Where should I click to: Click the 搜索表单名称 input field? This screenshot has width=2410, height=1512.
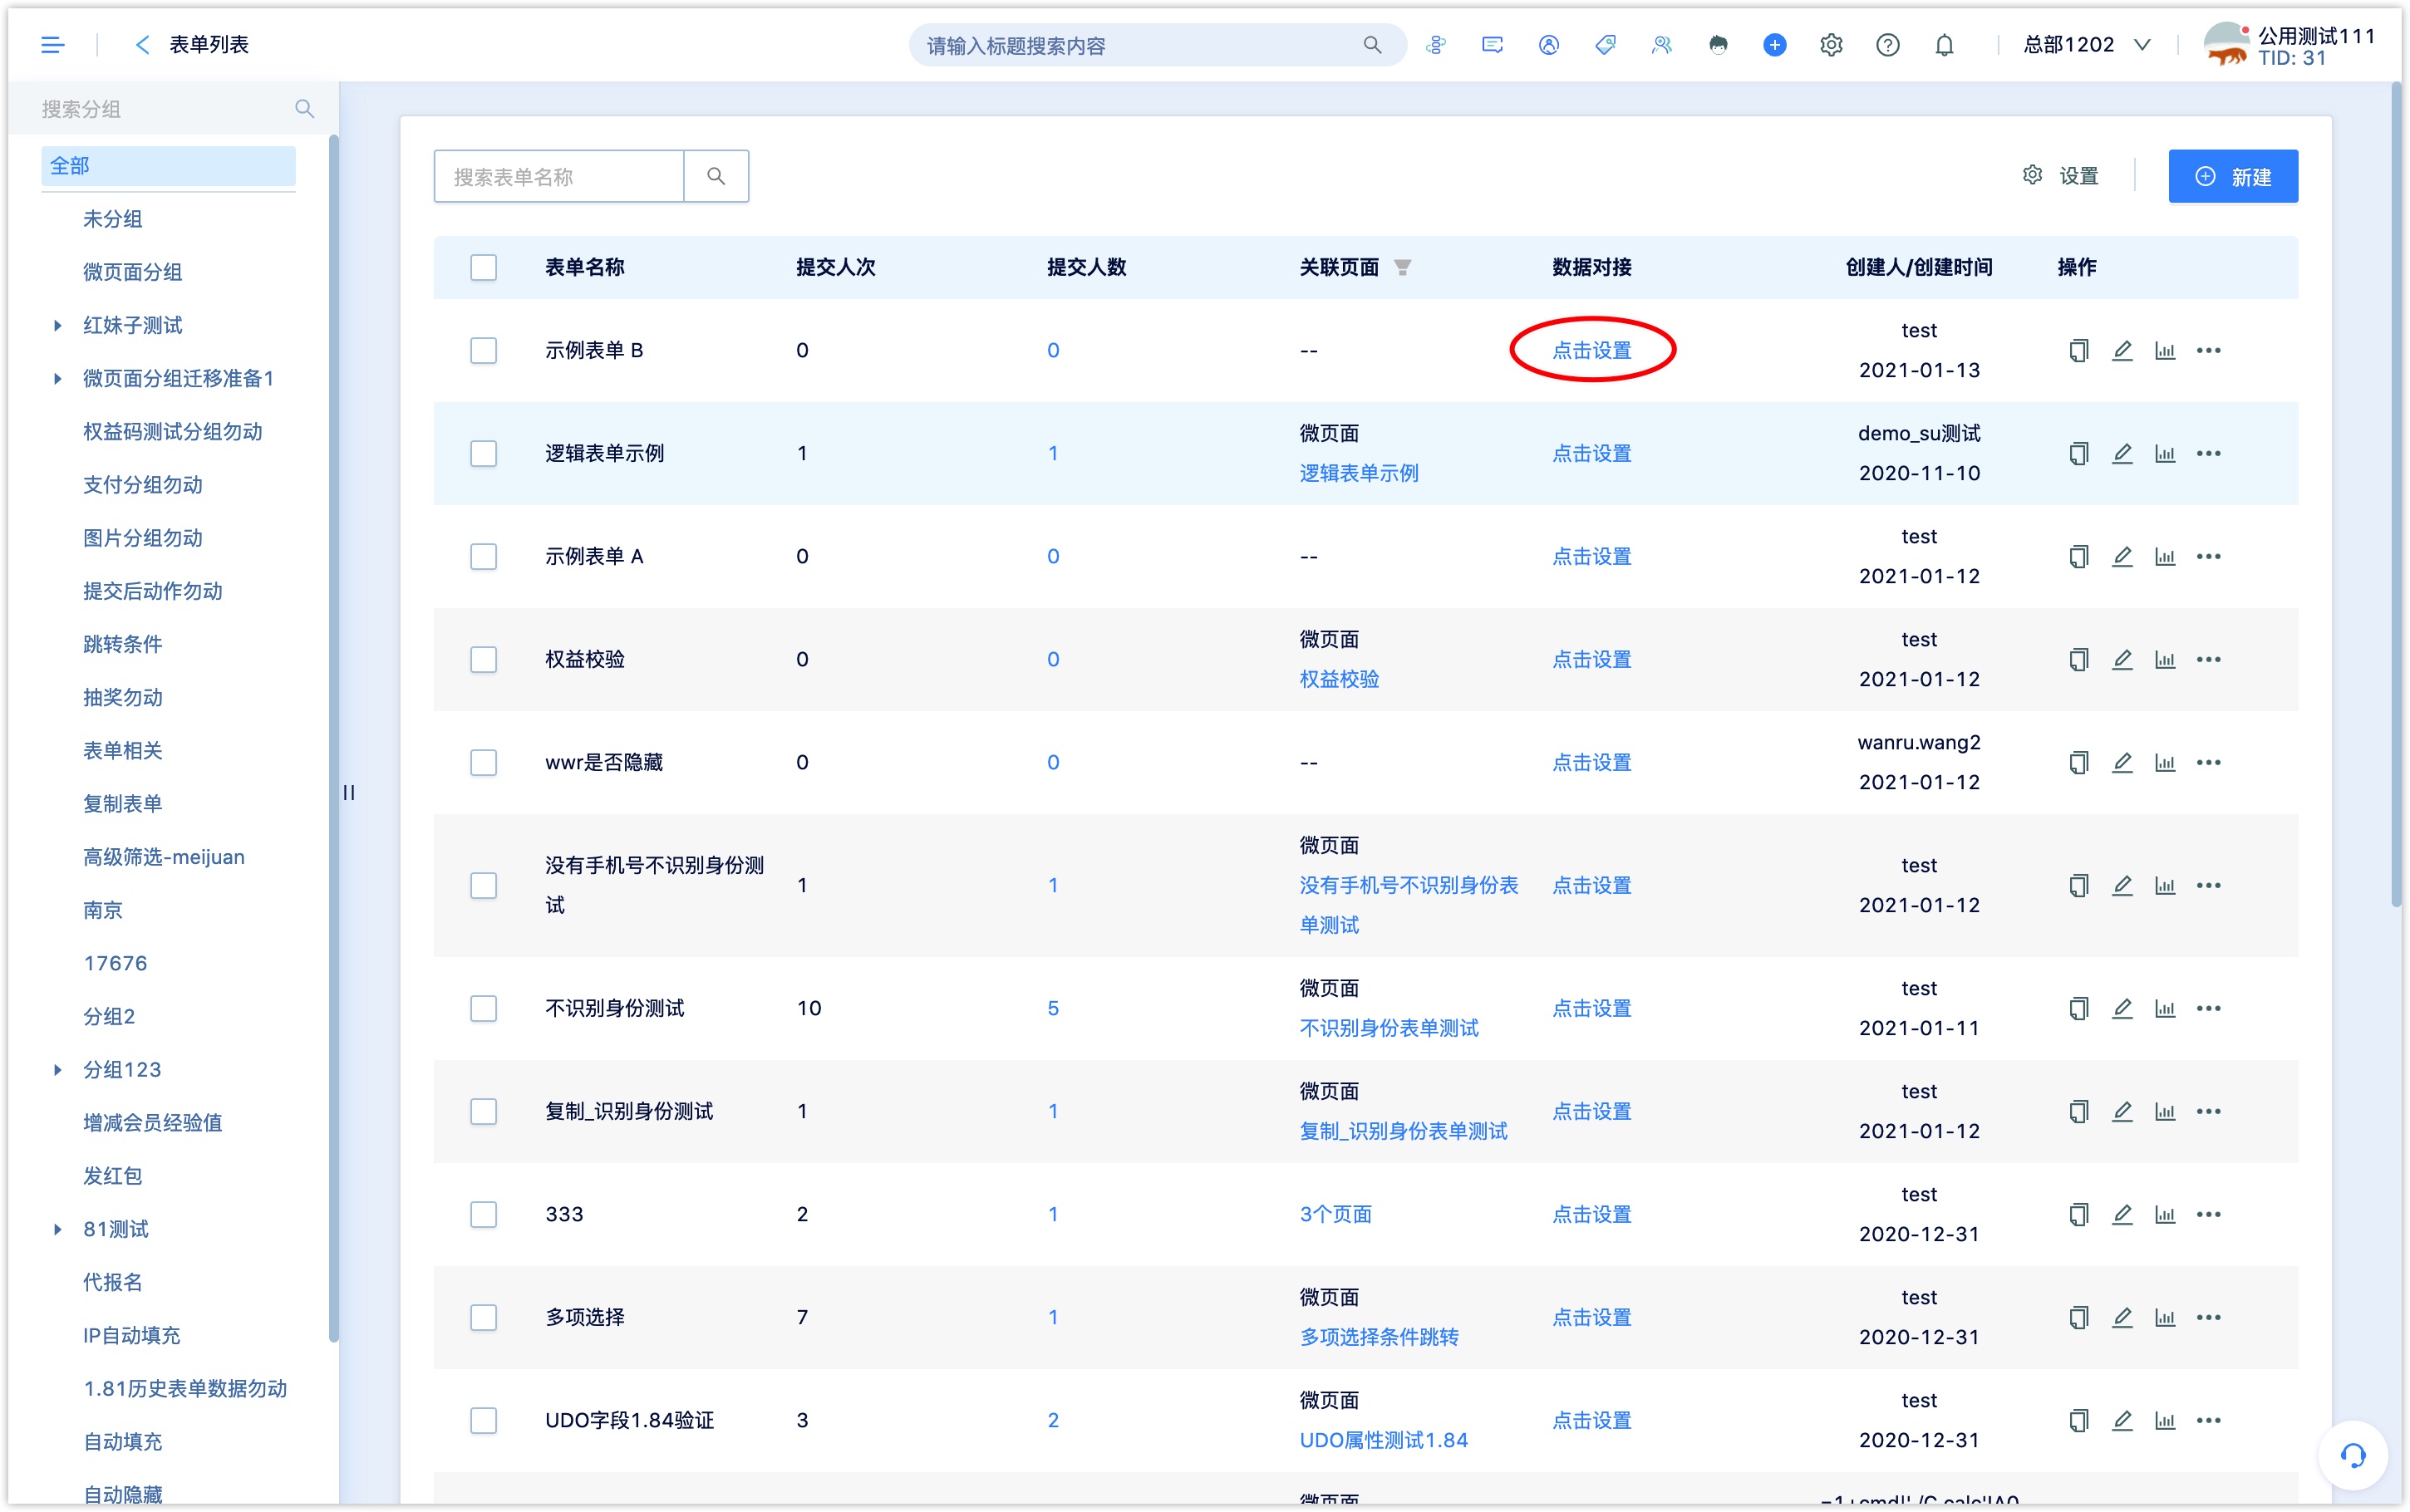(x=559, y=176)
